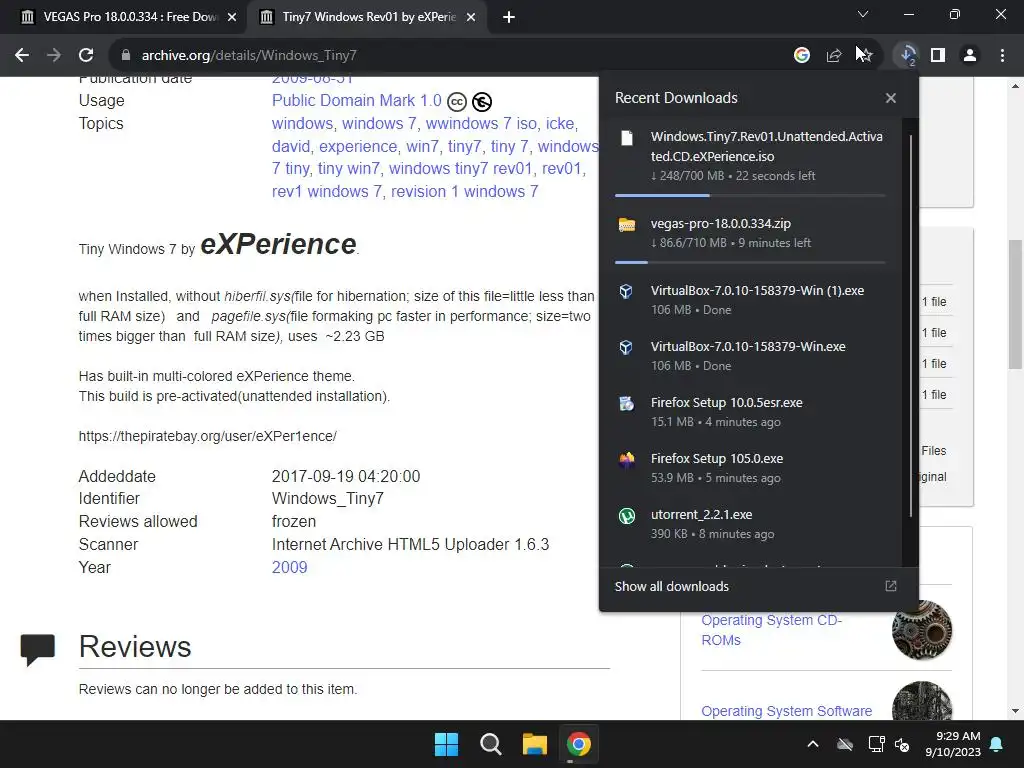Open a new browser tab
1024x768 pixels.
pyautogui.click(x=509, y=17)
